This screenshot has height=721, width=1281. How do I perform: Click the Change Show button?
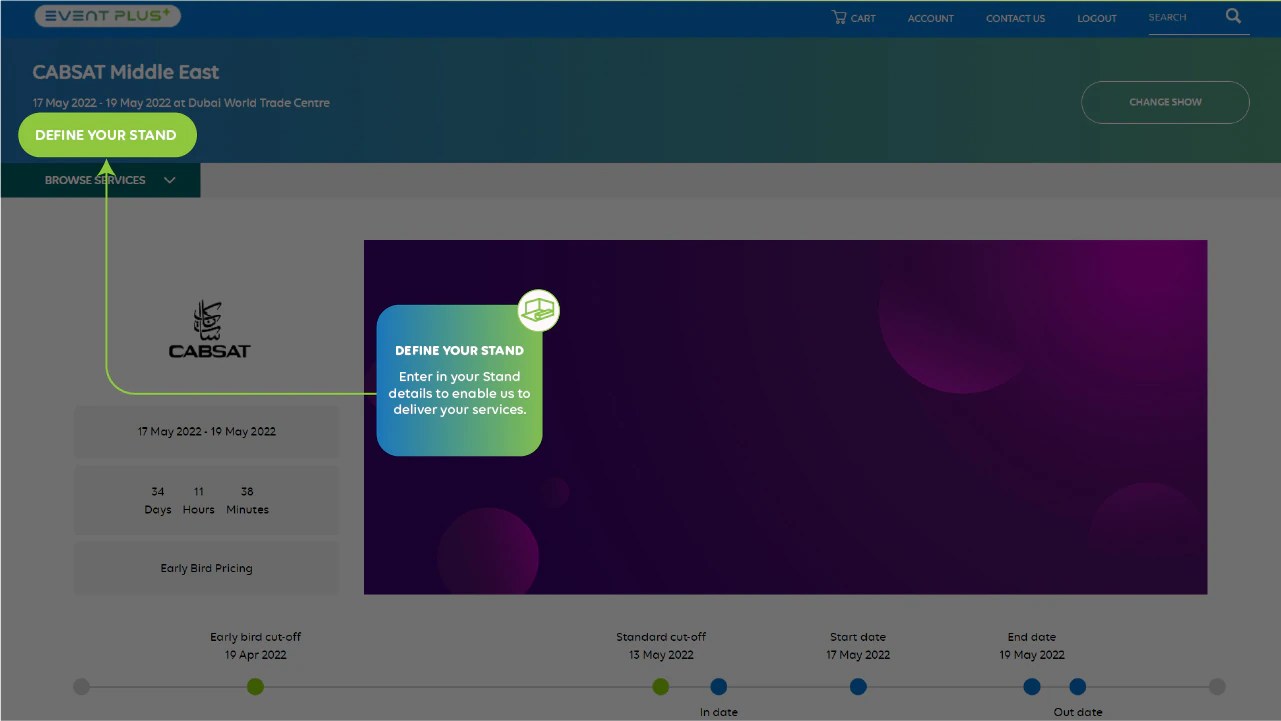1165,102
